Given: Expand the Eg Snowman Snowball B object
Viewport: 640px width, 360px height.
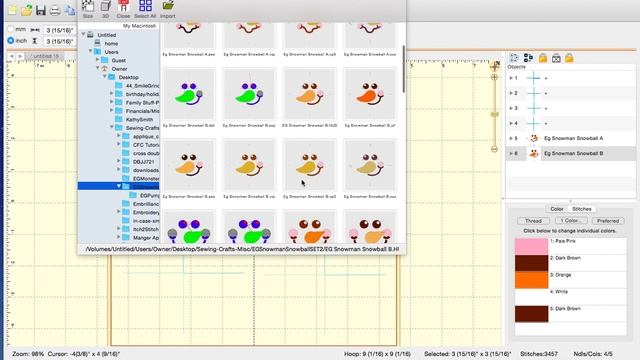Looking at the screenshot, I should [x=511, y=153].
